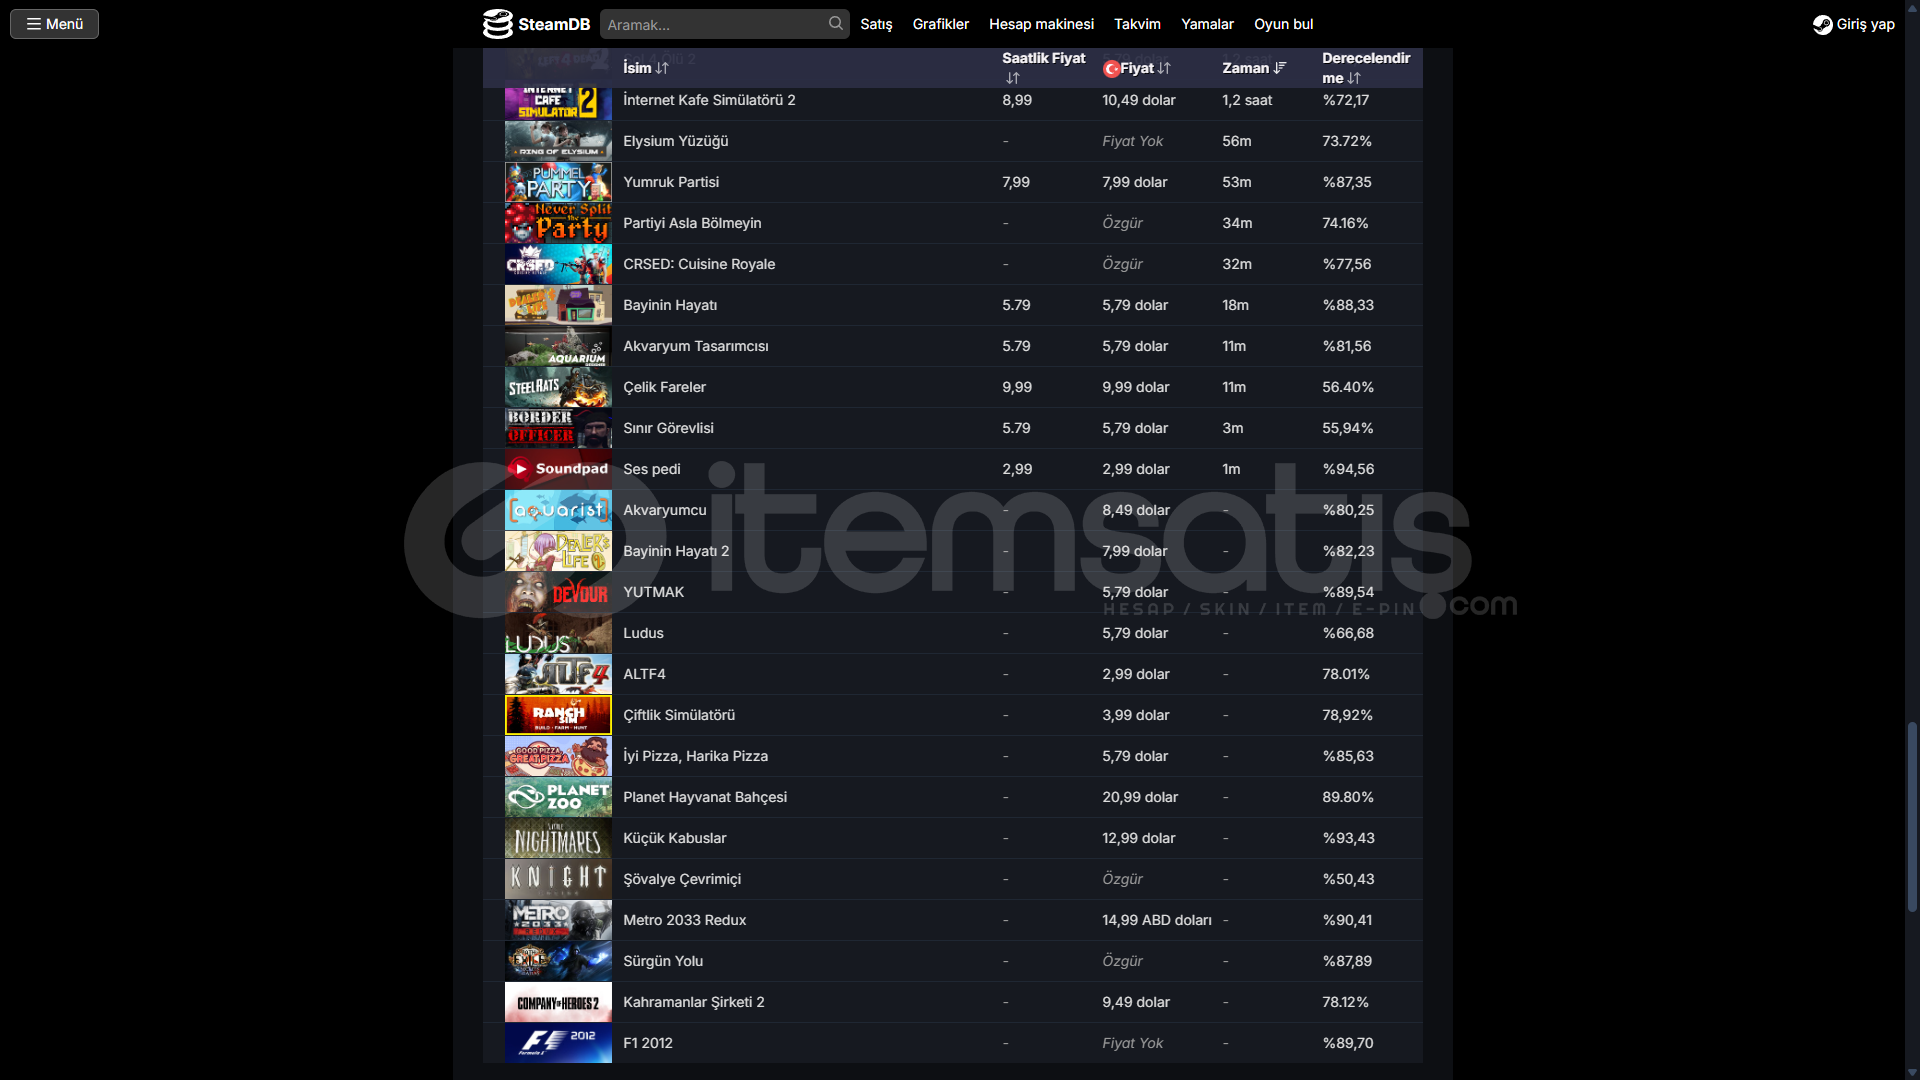Open the İnternet Kafe Simülatörü 2 link
The image size is (1920, 1080).
pyautogui.click(x=709, y=100)
